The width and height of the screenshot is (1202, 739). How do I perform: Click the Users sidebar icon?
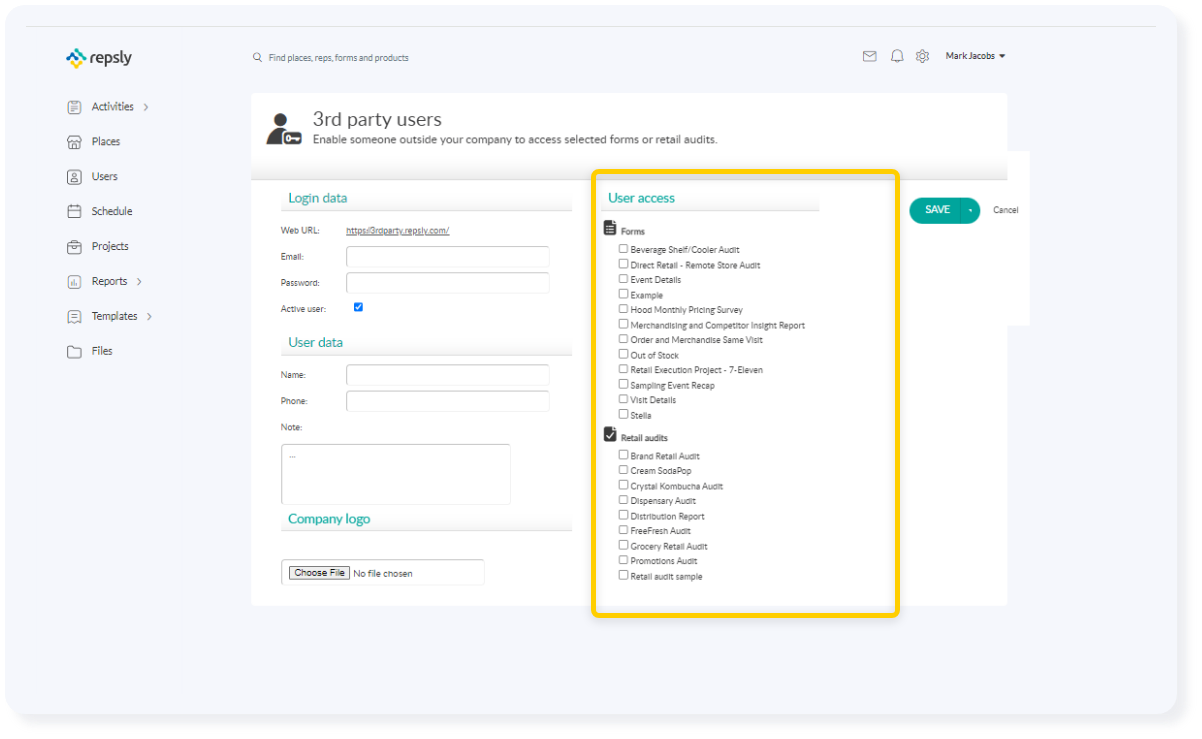click(74, 177)
